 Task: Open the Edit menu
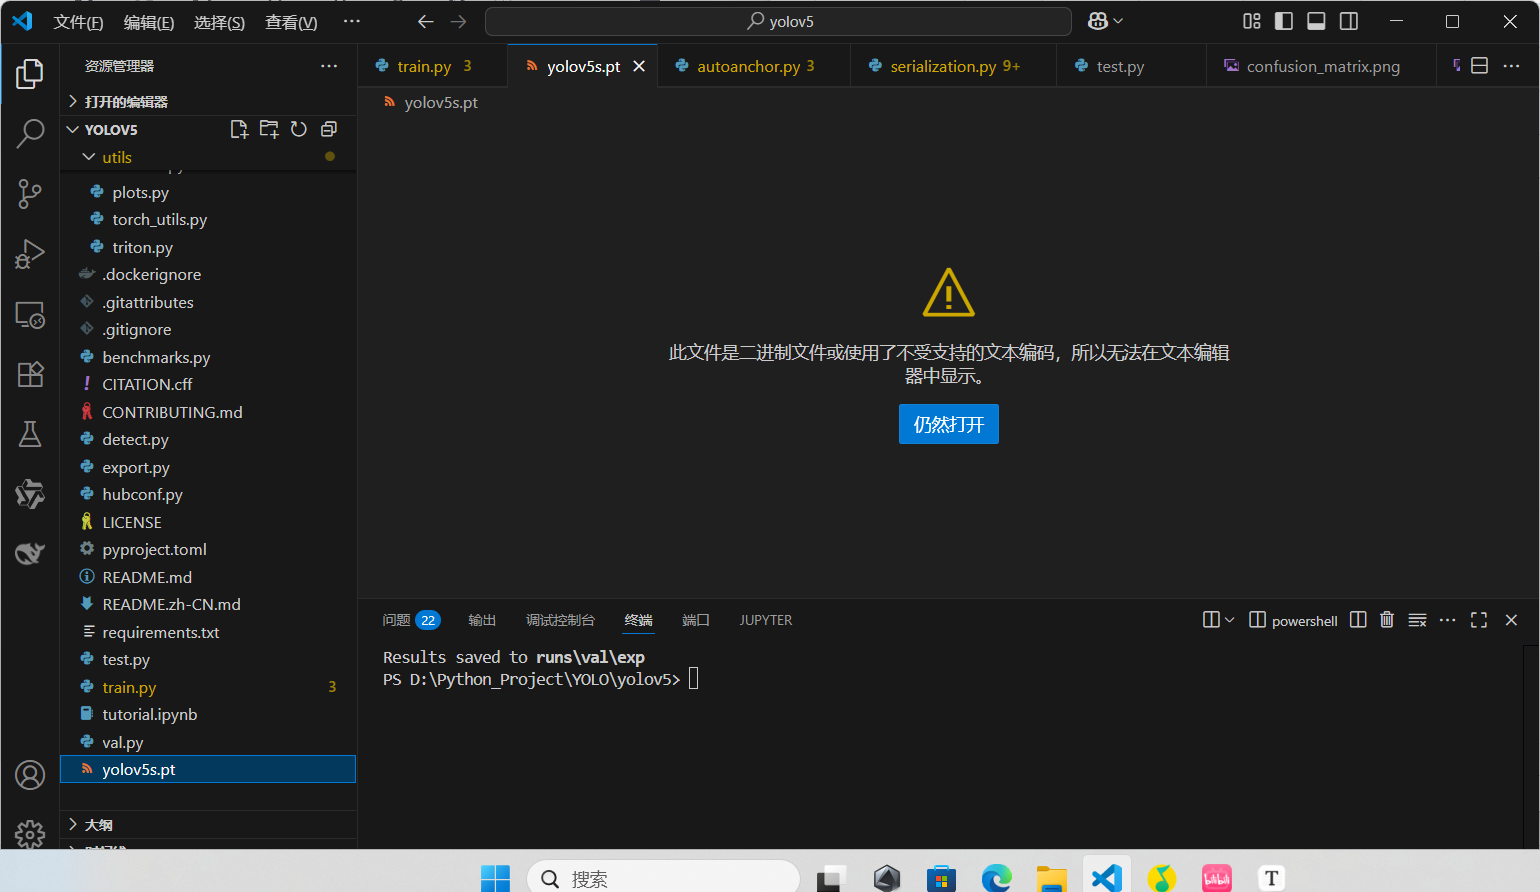[x=148, y=22]
